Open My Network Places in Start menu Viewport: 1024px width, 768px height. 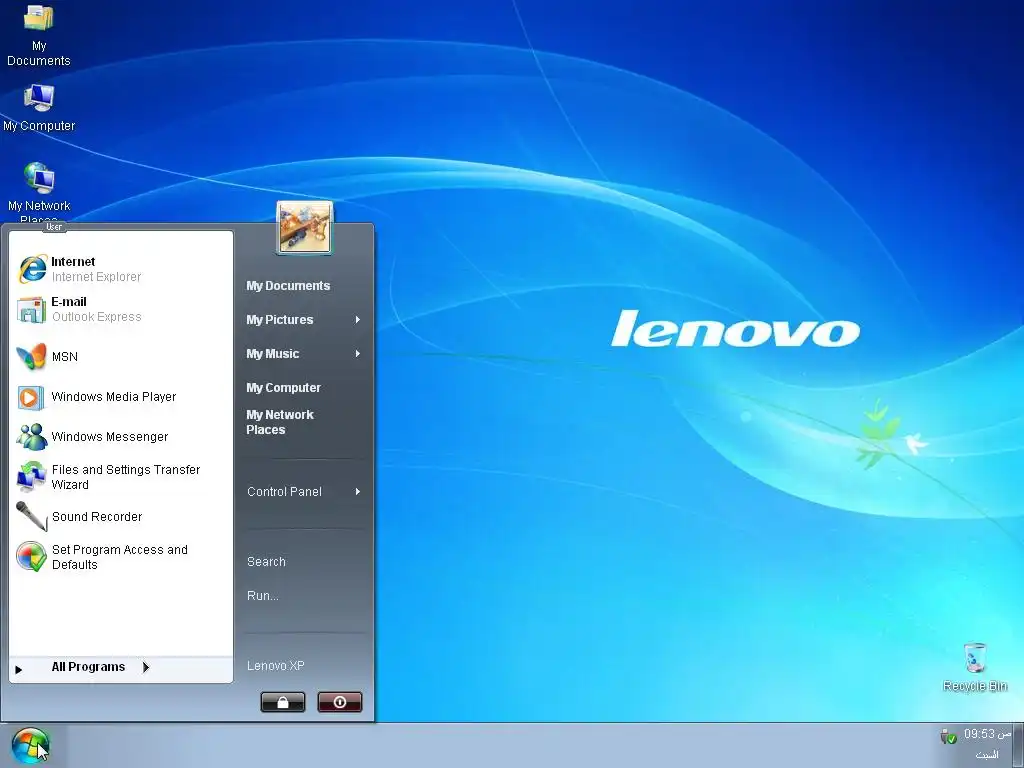[280, 423]
